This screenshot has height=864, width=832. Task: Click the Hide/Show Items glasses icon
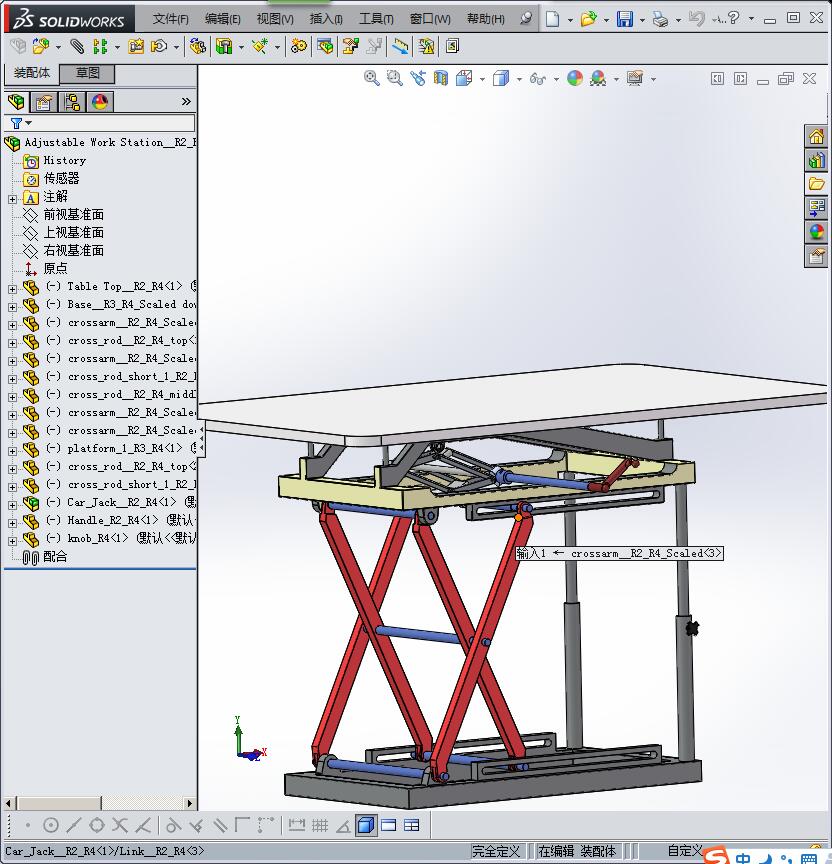coord(537,79)
